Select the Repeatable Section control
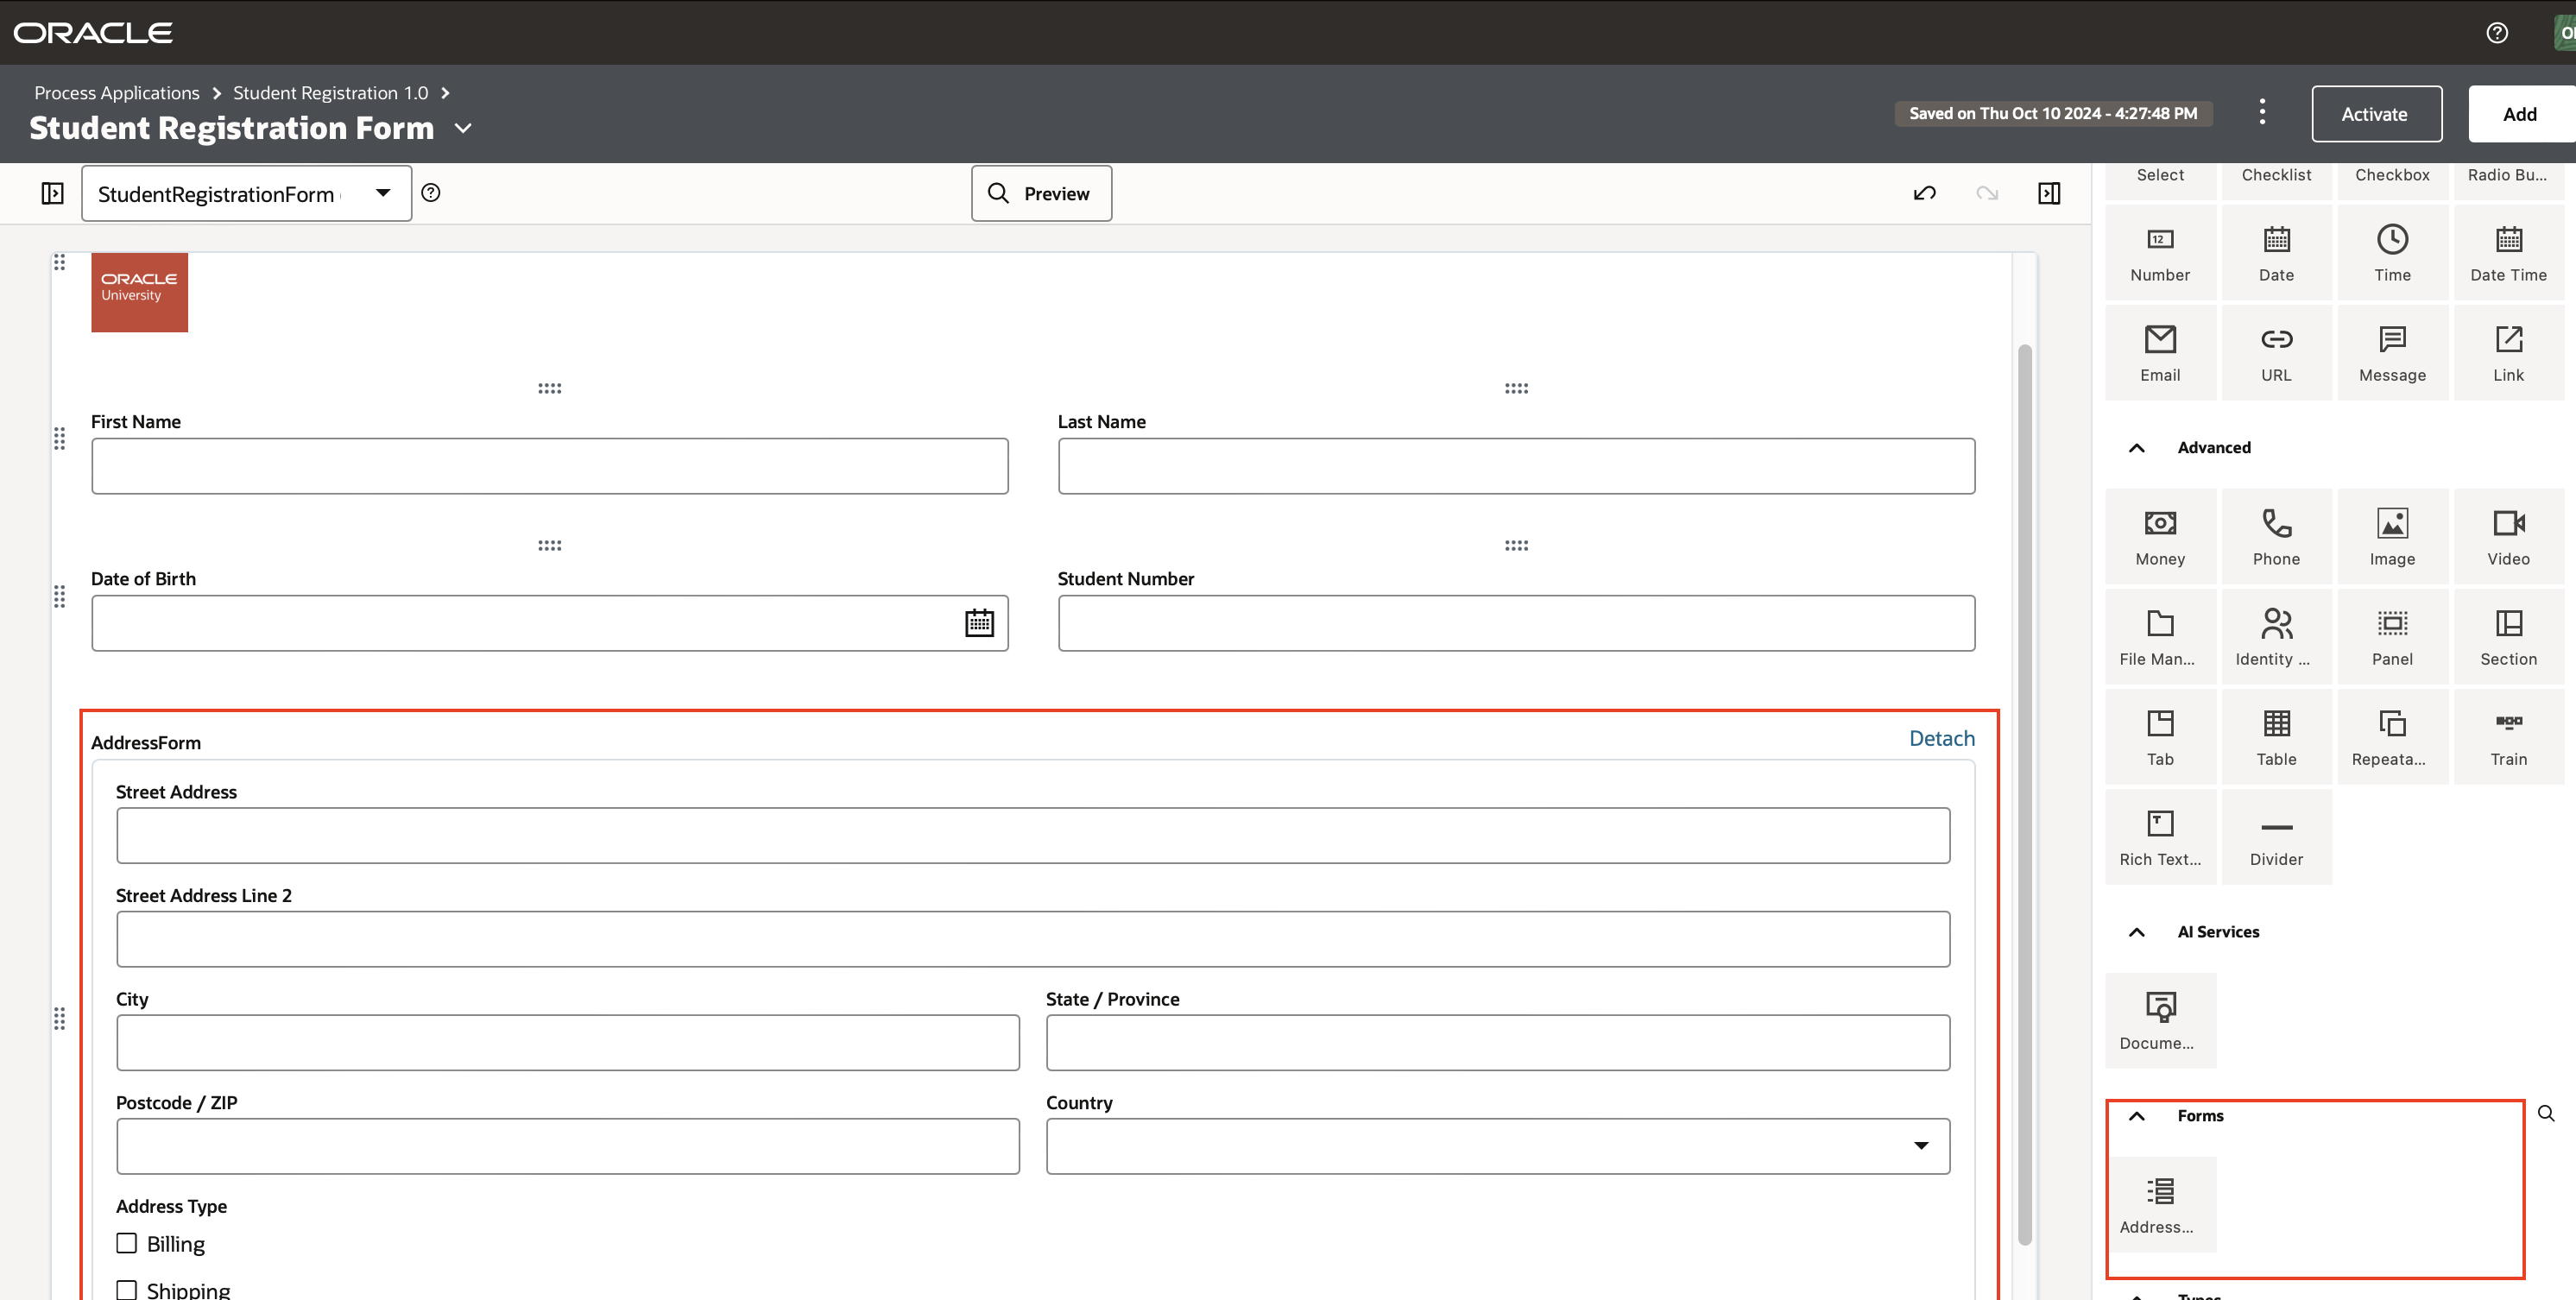The height and width of the screenshot is (1300, 2576). (x=2392, y=736)
